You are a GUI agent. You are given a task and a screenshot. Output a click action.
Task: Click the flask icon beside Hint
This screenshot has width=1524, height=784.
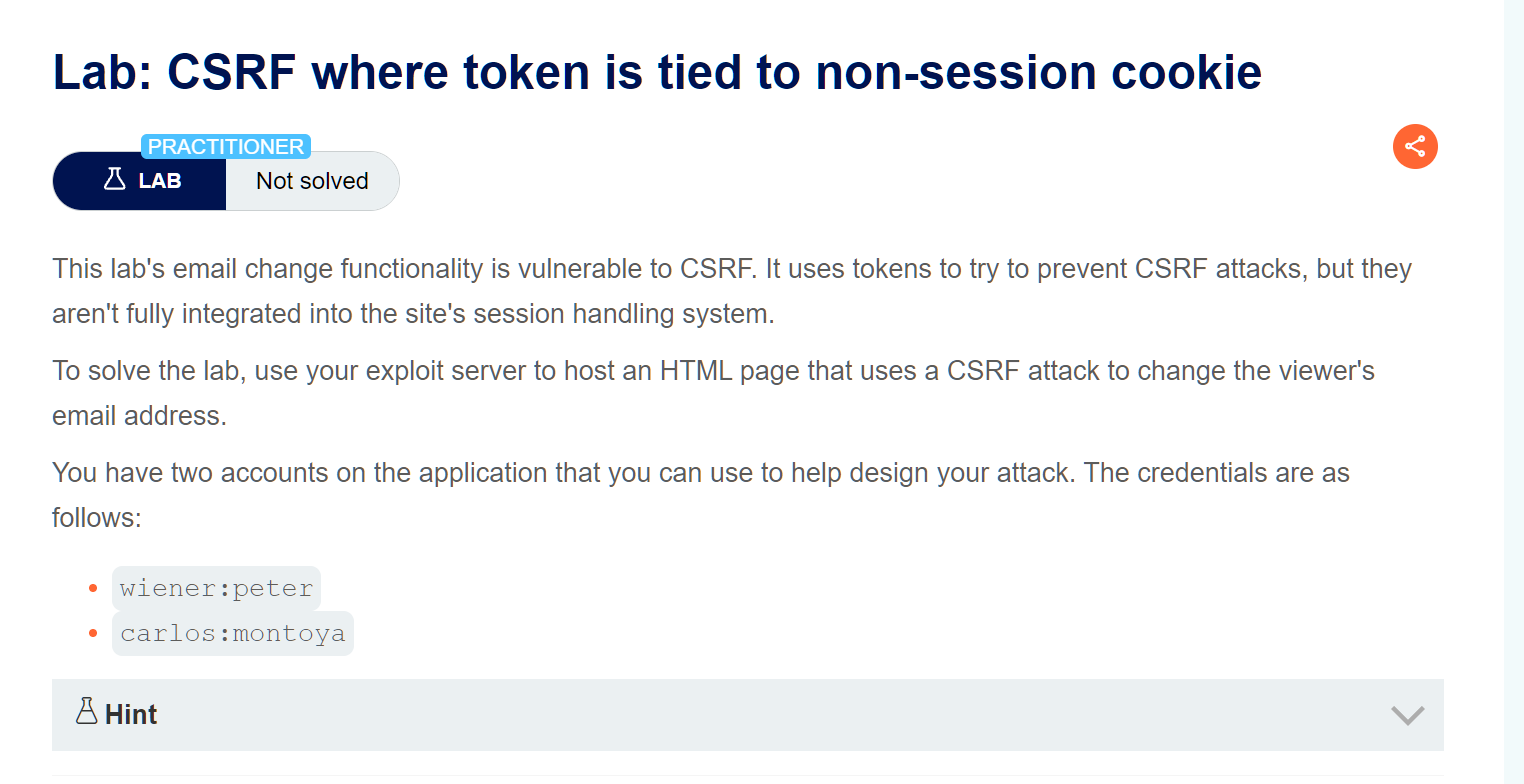coord(86,712)
